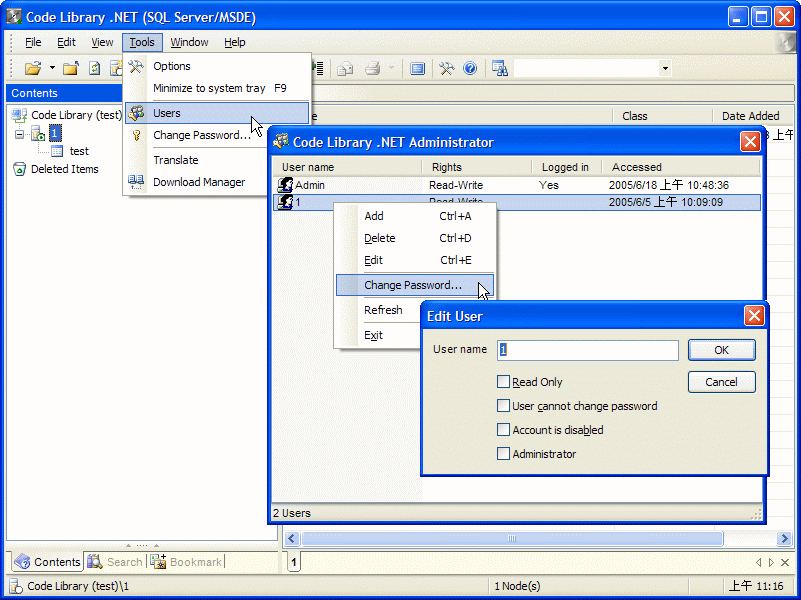801x600 pixels.
Task: Click the Admin user icon
Action: click(x=285, y=185)
